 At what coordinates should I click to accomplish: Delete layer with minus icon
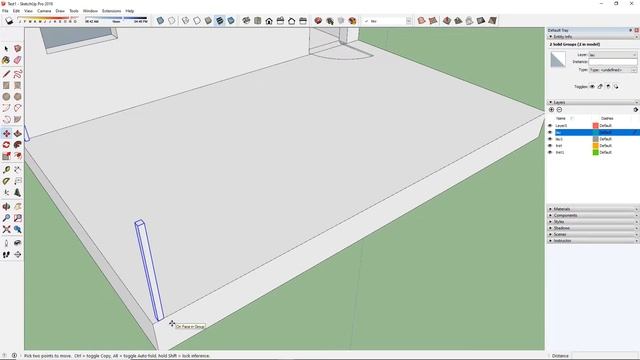tap(559, 110)
